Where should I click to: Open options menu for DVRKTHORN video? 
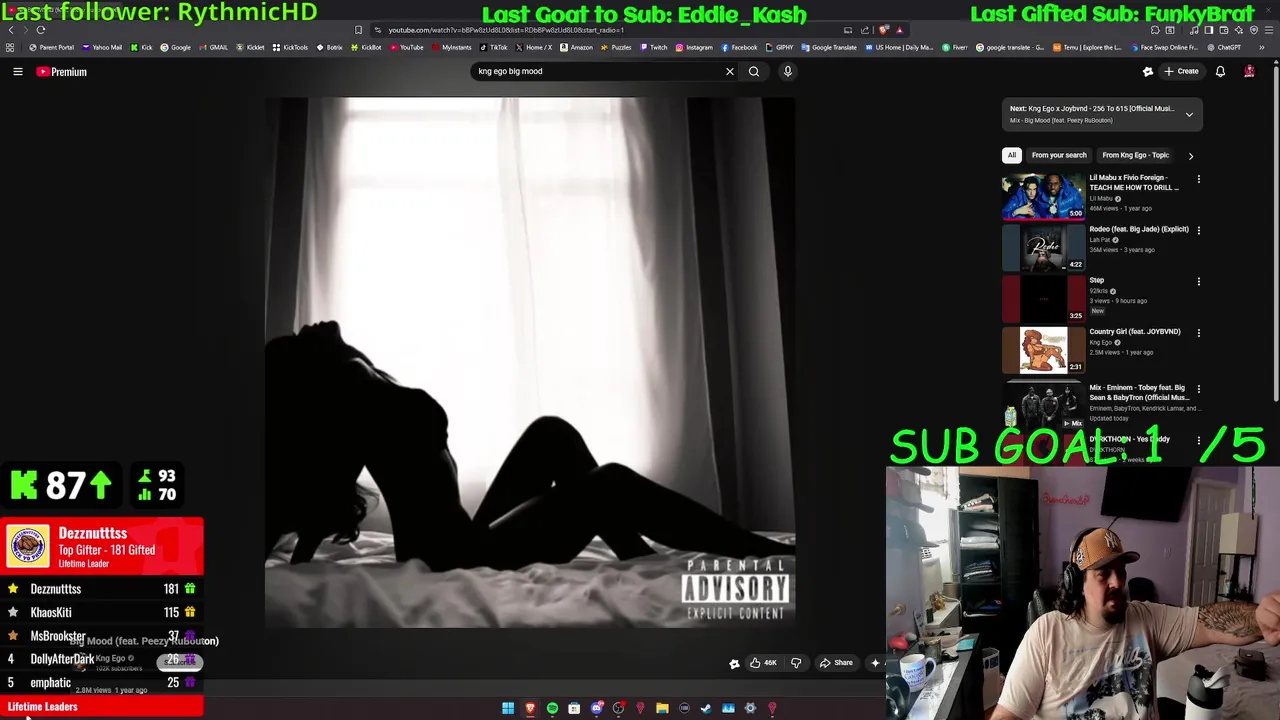1199,440
